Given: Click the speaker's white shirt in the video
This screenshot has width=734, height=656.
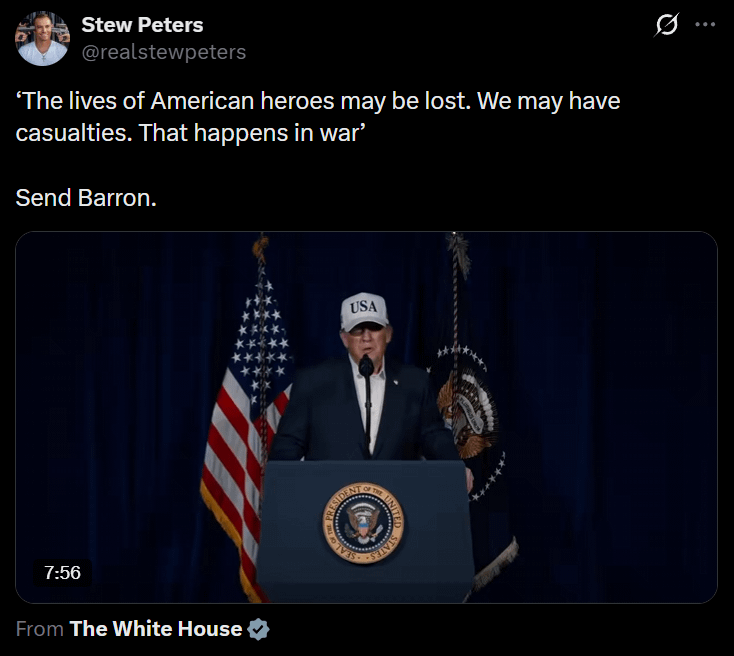Looking at the screenshot, I should click(x=370, y=400).
